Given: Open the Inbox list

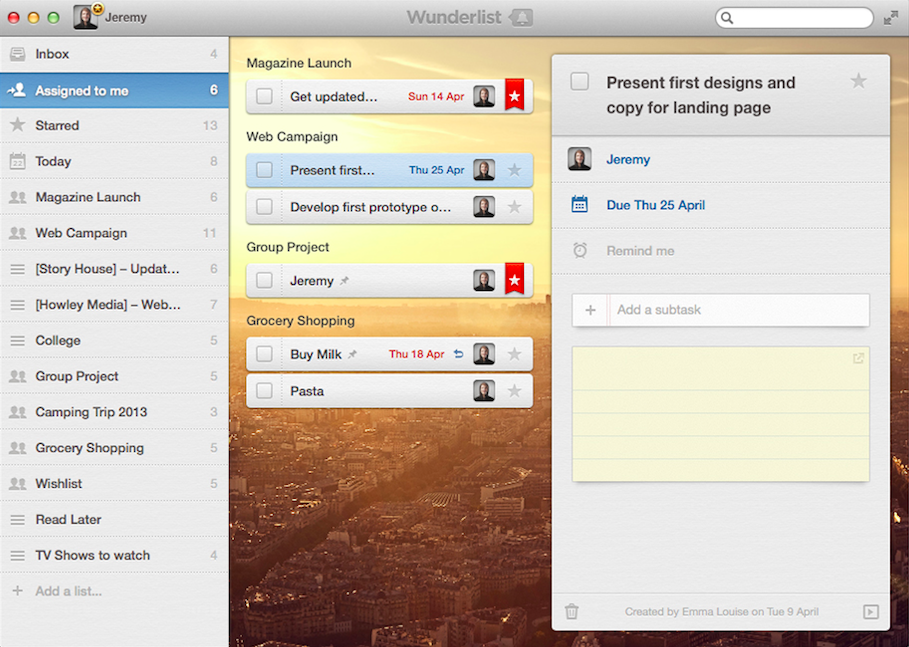Looking at the screenshot, I should [x=114, y=54].
